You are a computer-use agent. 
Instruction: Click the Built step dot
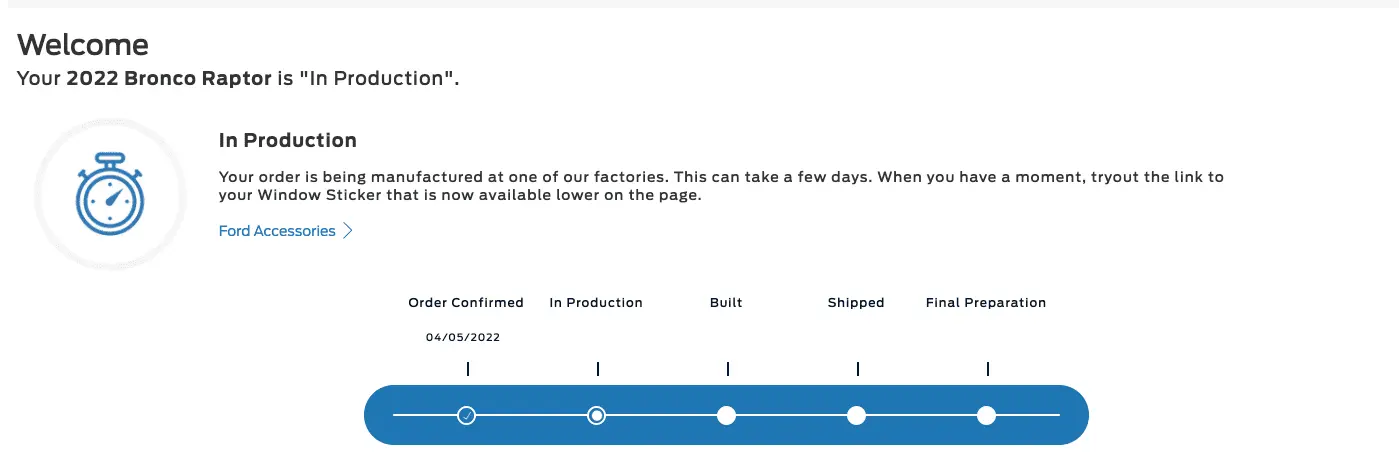tap(727, 415)
